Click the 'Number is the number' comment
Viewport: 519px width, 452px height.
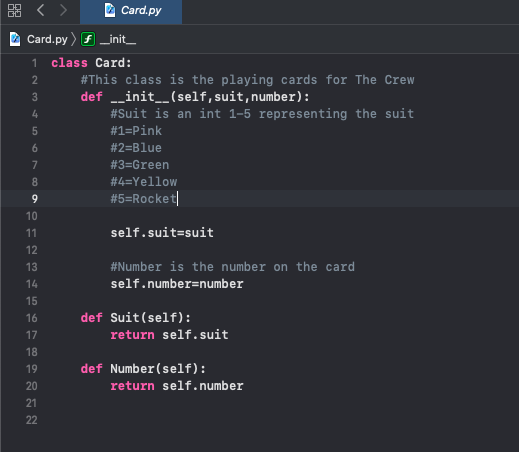click(x=233, y=267)
